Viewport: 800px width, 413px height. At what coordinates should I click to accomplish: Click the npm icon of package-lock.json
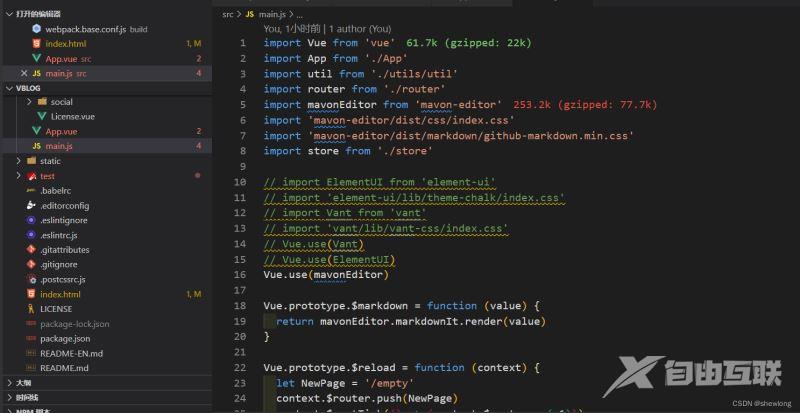pos(31,324)
